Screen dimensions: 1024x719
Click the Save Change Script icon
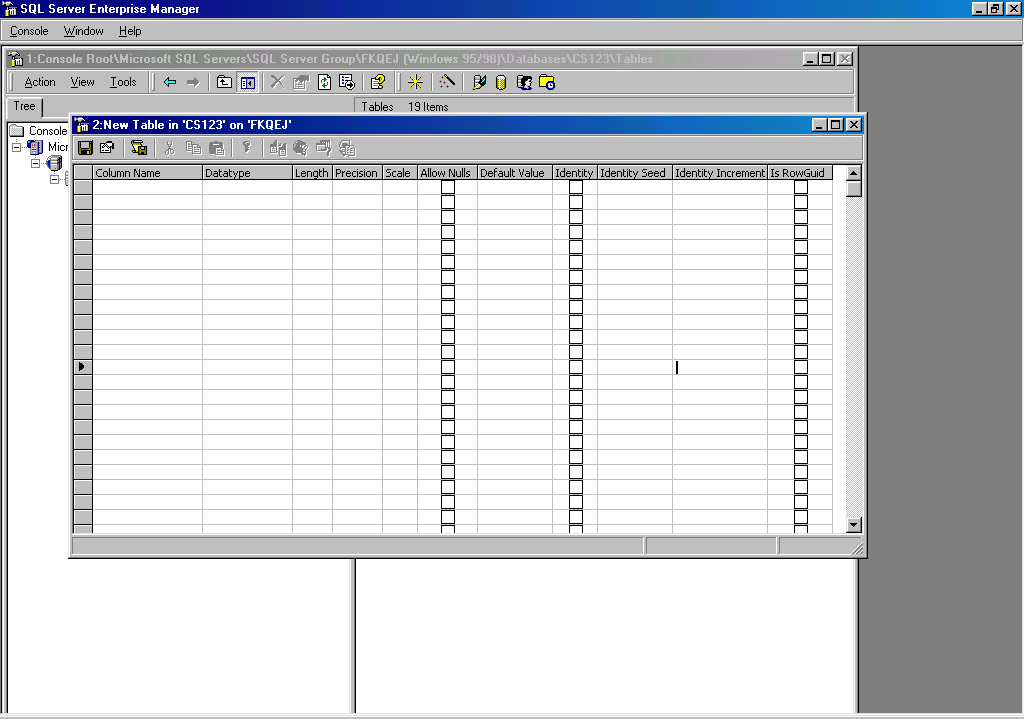pyautogui.click(x=138, y=148)
